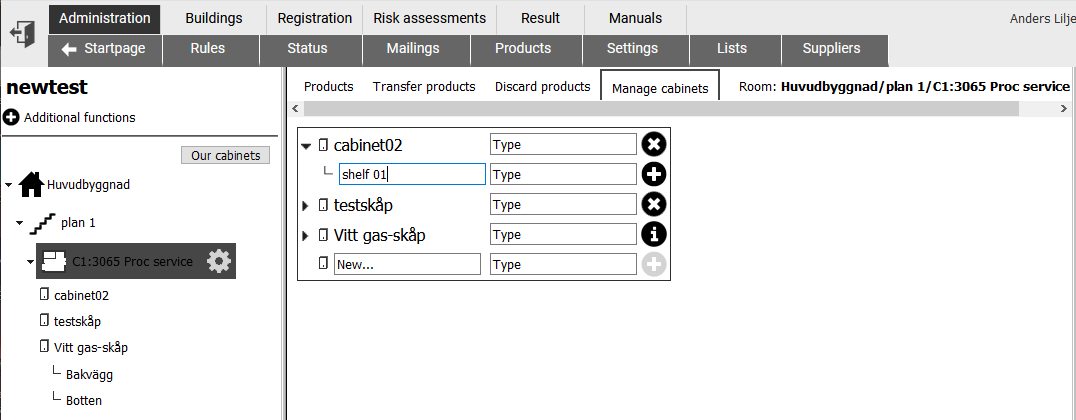Image resolution: width=1076 pixels, height=420 pixels.
Task: Add shelf 01 using plus icon
Action: point(654,175)
